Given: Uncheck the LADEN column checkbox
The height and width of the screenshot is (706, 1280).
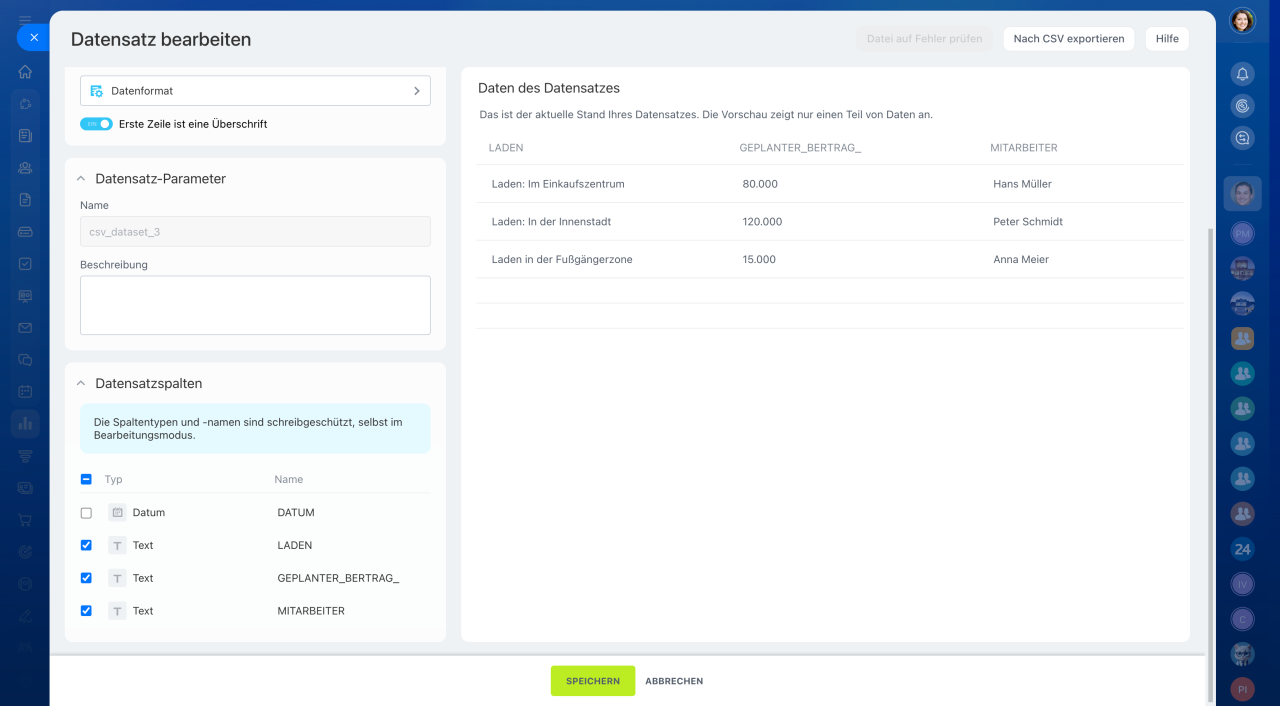Looking at the screenshot, I should [x=86, y=546].
